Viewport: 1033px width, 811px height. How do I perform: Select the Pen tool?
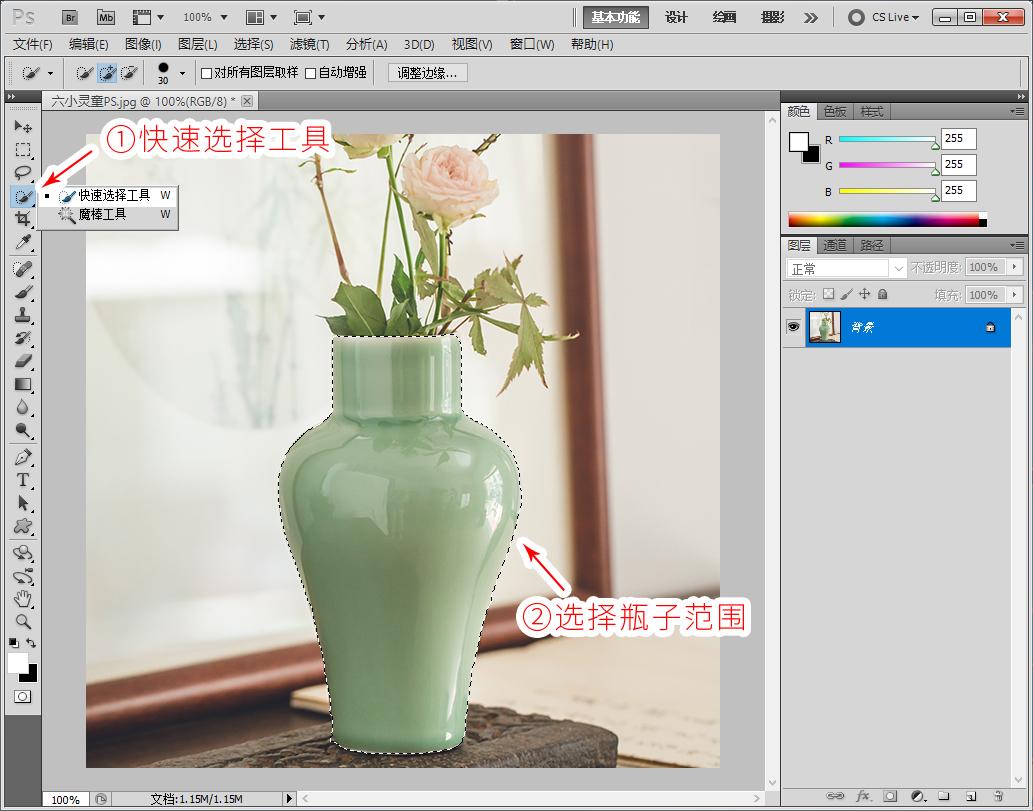coord(22,457)
